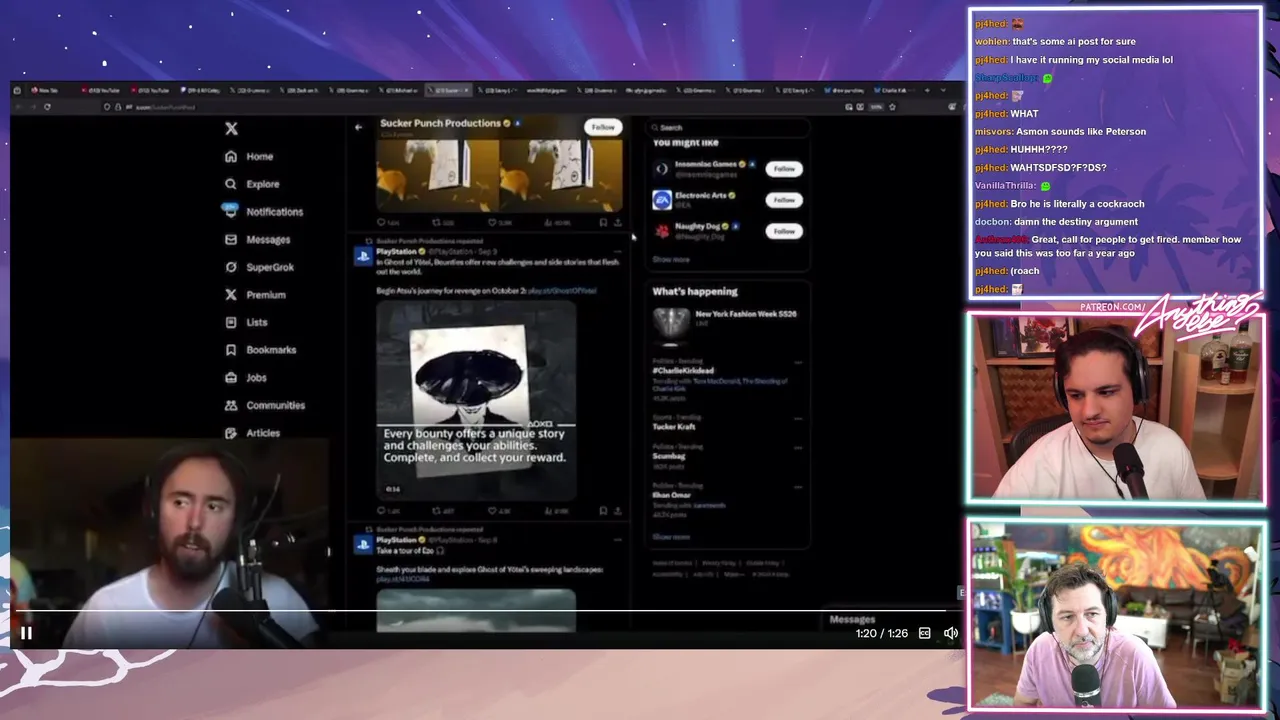Open the Messages envelope icon in sidebar
Viewport: 1280px width, 720px height.
(x=231, y=240)
